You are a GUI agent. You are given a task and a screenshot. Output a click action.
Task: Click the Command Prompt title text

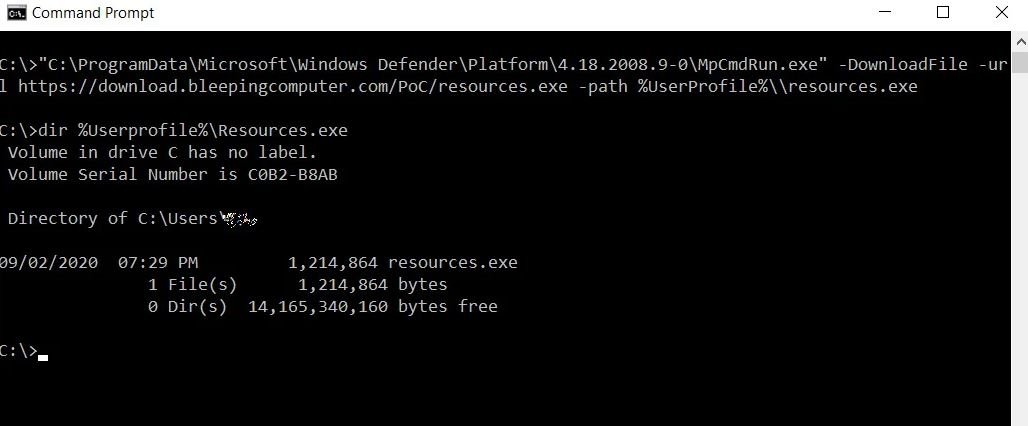click(x=93, y=12)
